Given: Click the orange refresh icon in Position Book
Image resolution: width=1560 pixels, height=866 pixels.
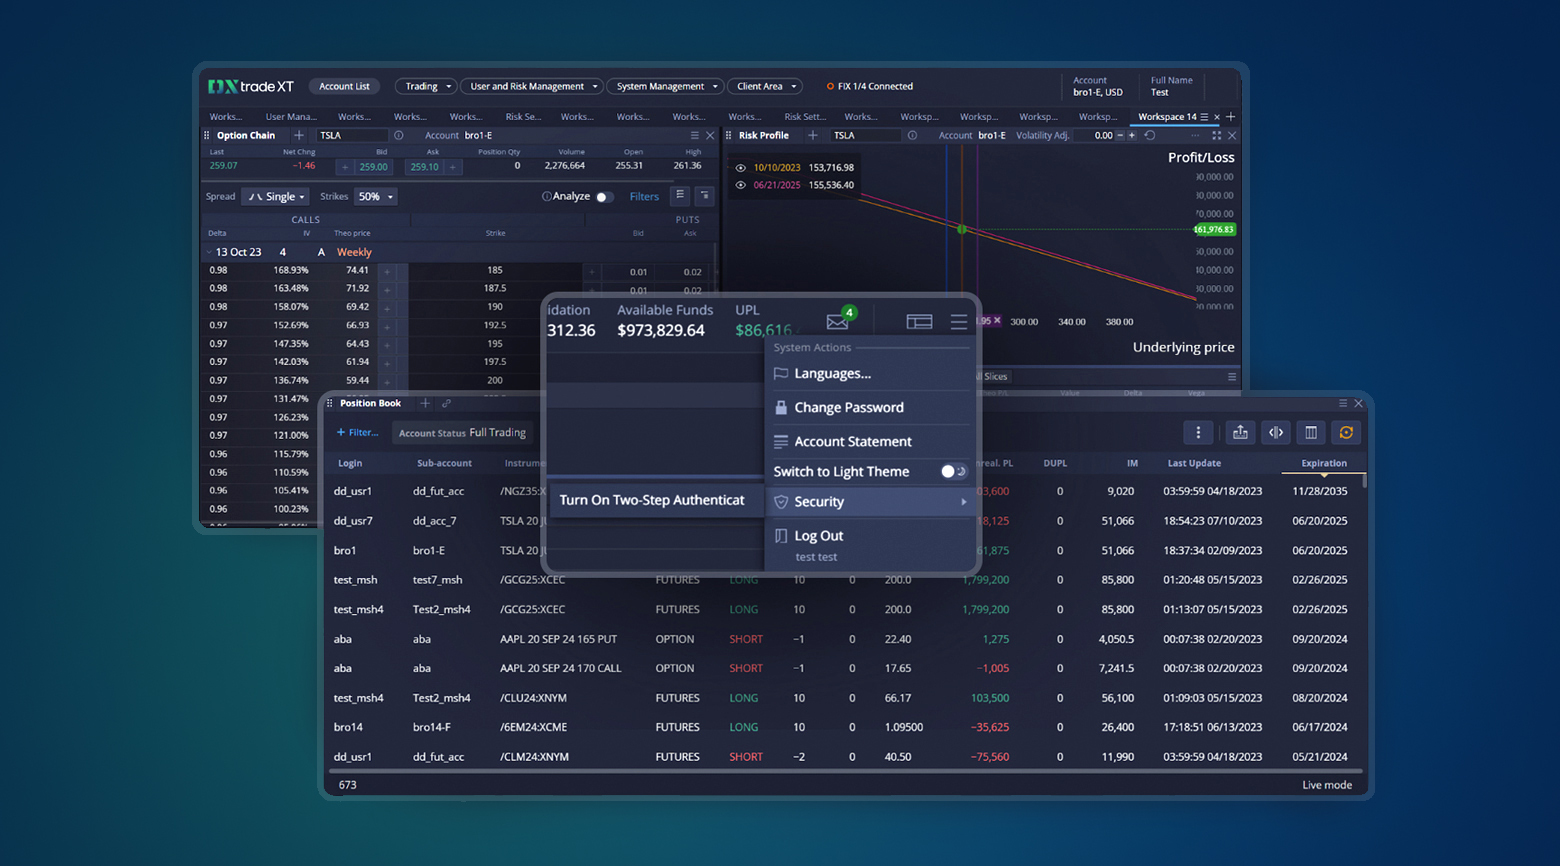Looking at the screenshot, I should (1346, 432).
